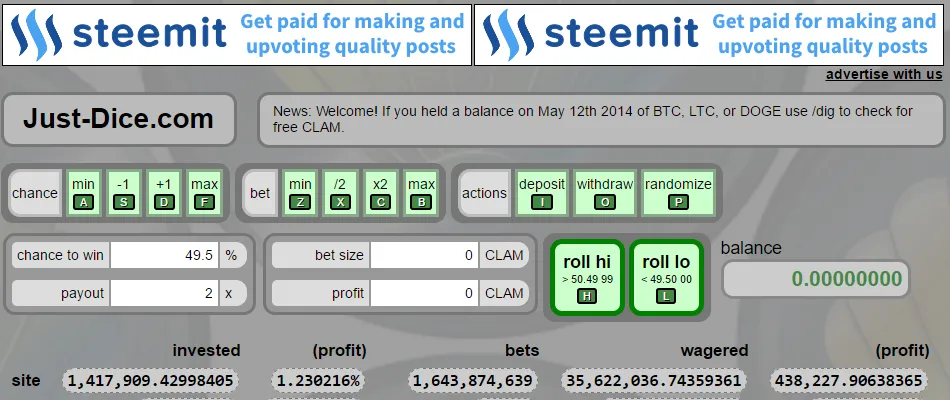Screen dimensions: 950x400
Task: Roll hi button
Action: pyautogui.click(x=587, y=278)
